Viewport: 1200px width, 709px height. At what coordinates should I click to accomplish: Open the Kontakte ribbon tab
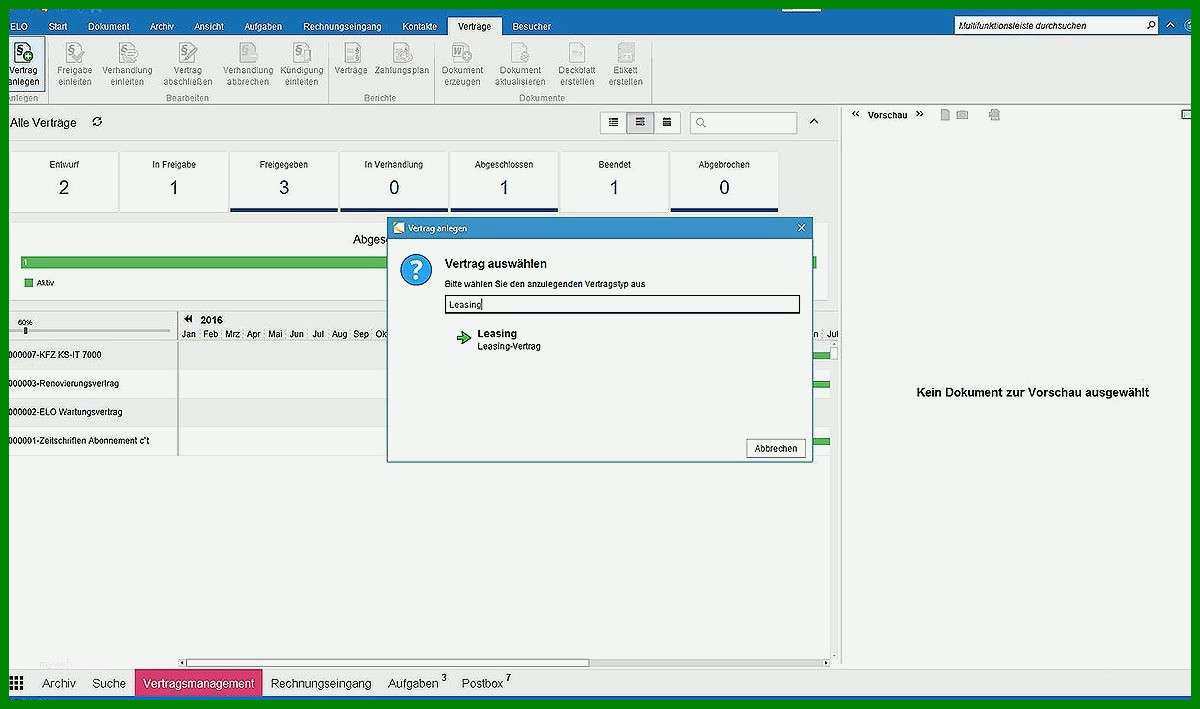click(x=420, y=26)
